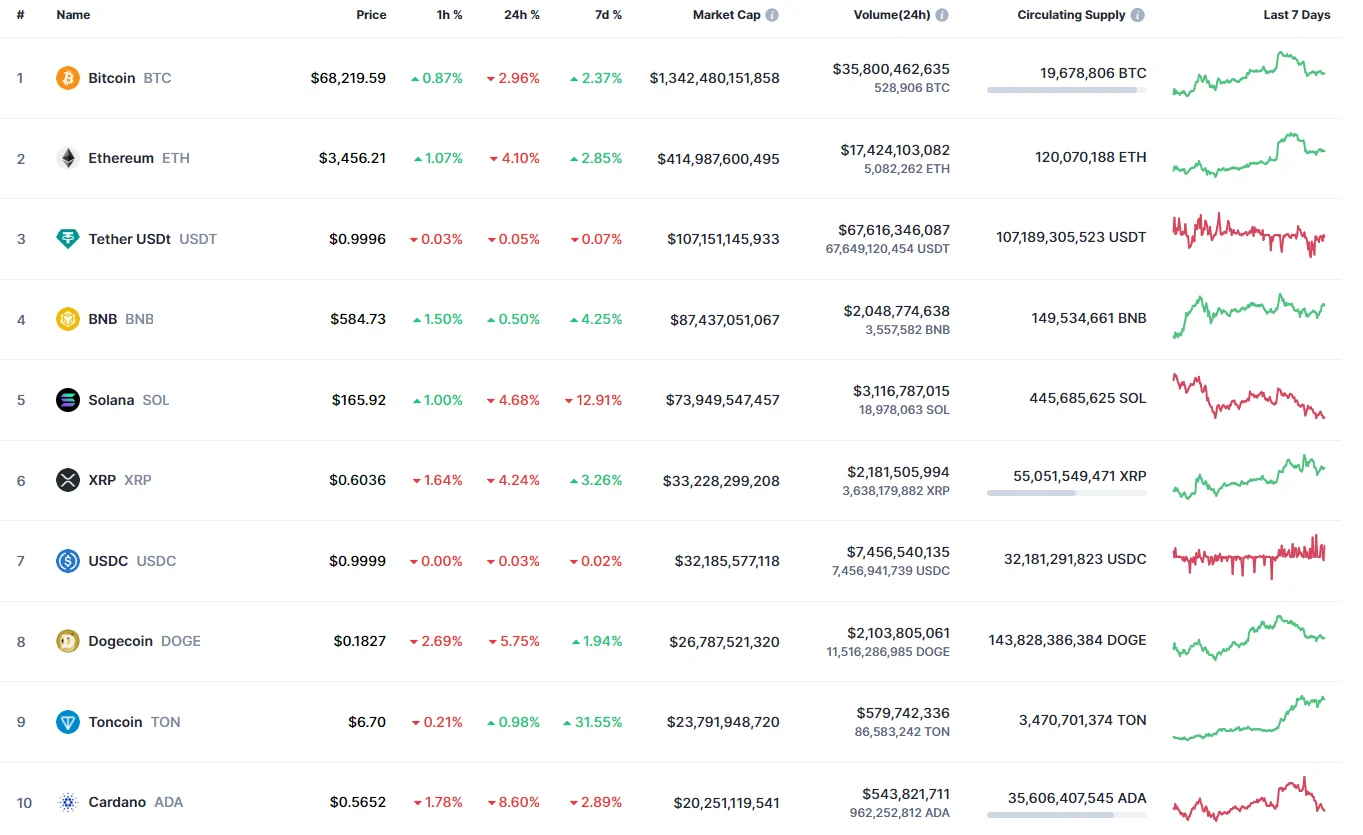Click the XRP logo icon
This screenshot has width=1363, height=835.
(68, 480)
